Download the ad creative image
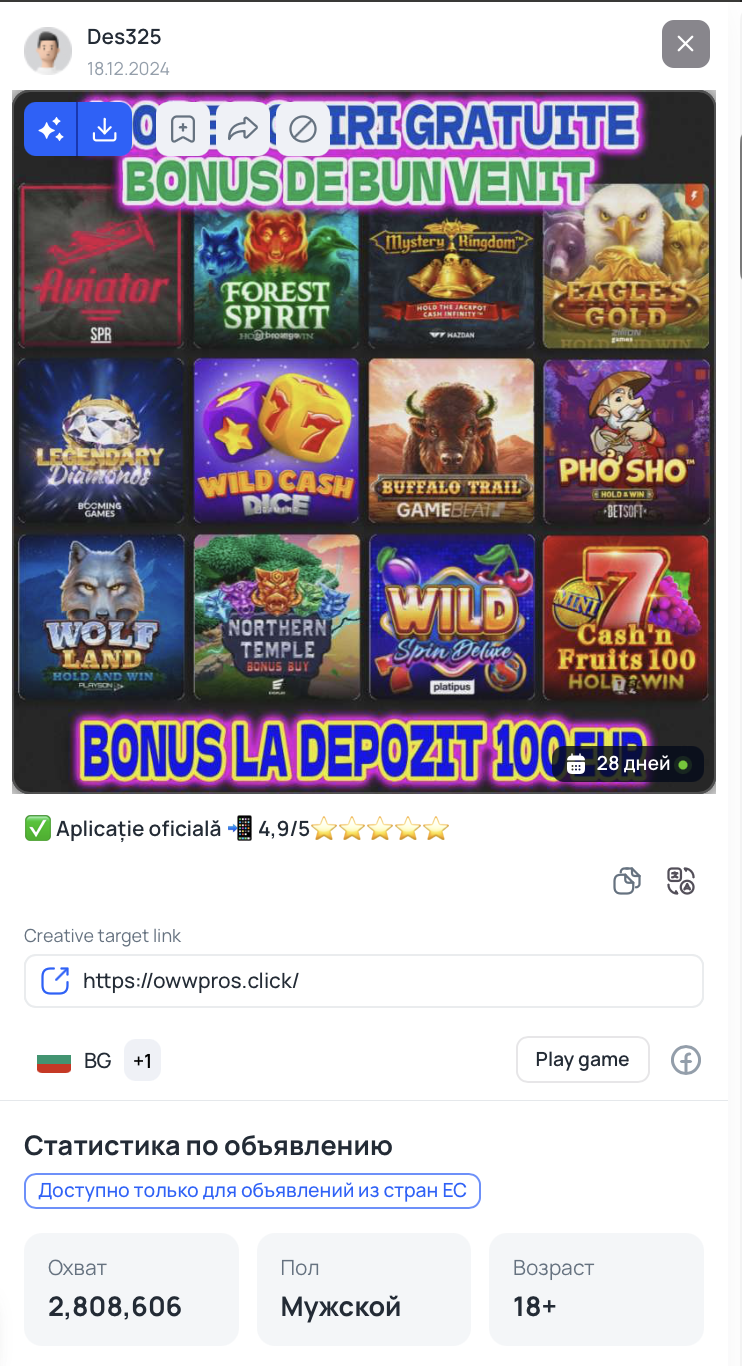The height and width of the screenshot is (1366, 742). (x=105, y=129)
